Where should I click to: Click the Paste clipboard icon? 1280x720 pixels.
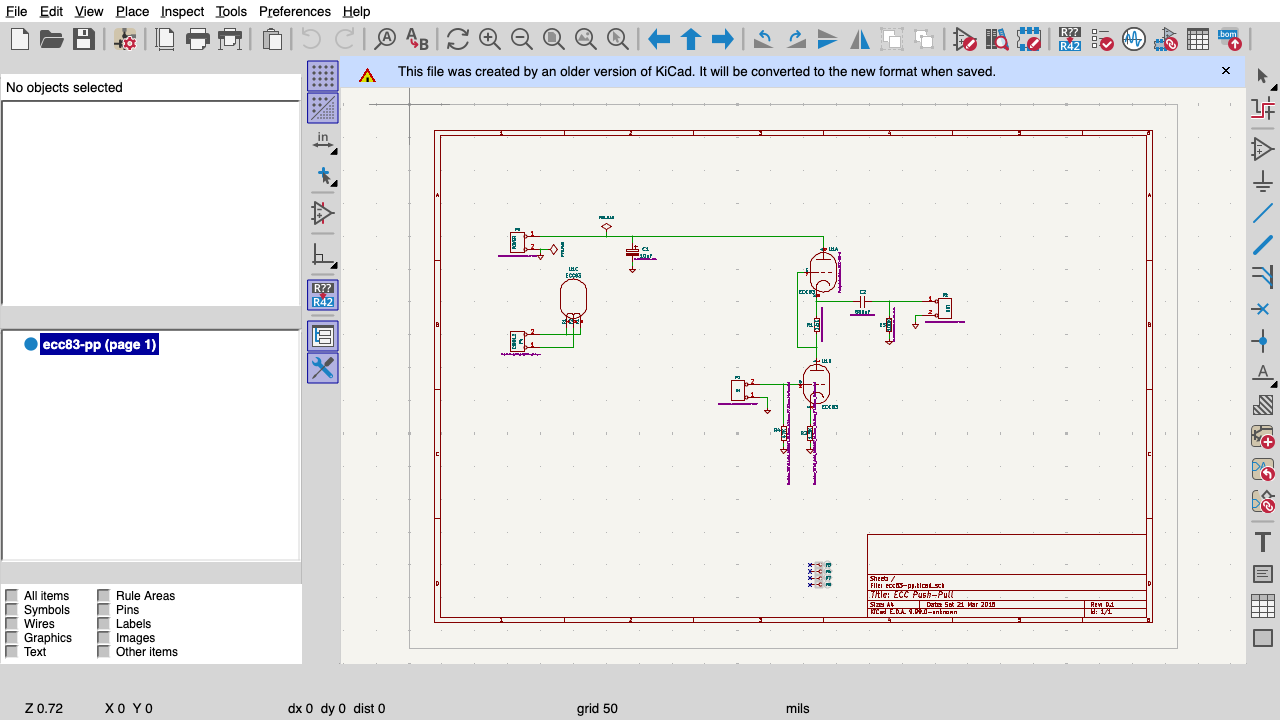coord(272,39)
